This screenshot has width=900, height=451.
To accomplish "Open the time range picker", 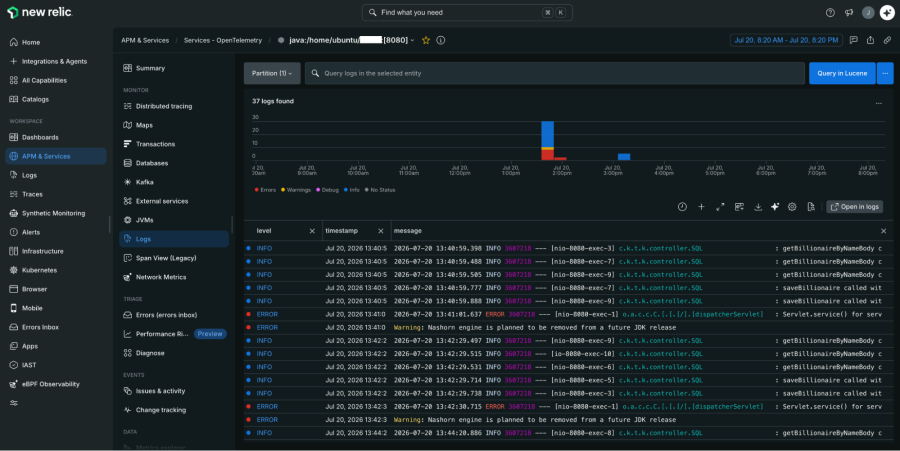I will pos(786,40).
